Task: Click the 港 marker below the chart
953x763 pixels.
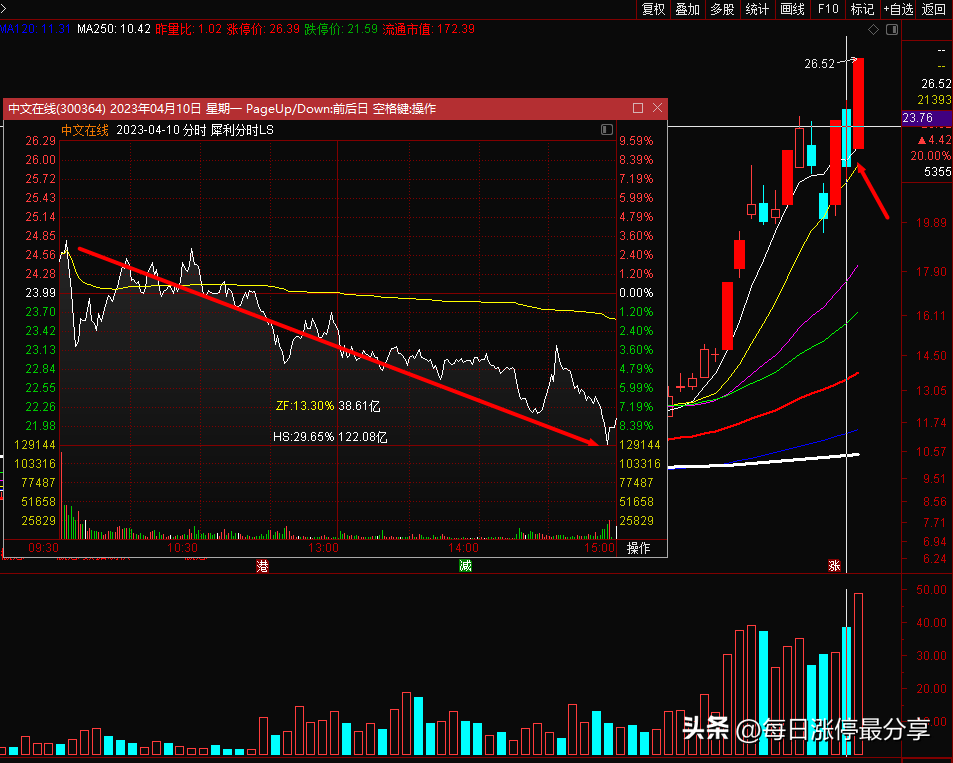Action: [262, 567]
